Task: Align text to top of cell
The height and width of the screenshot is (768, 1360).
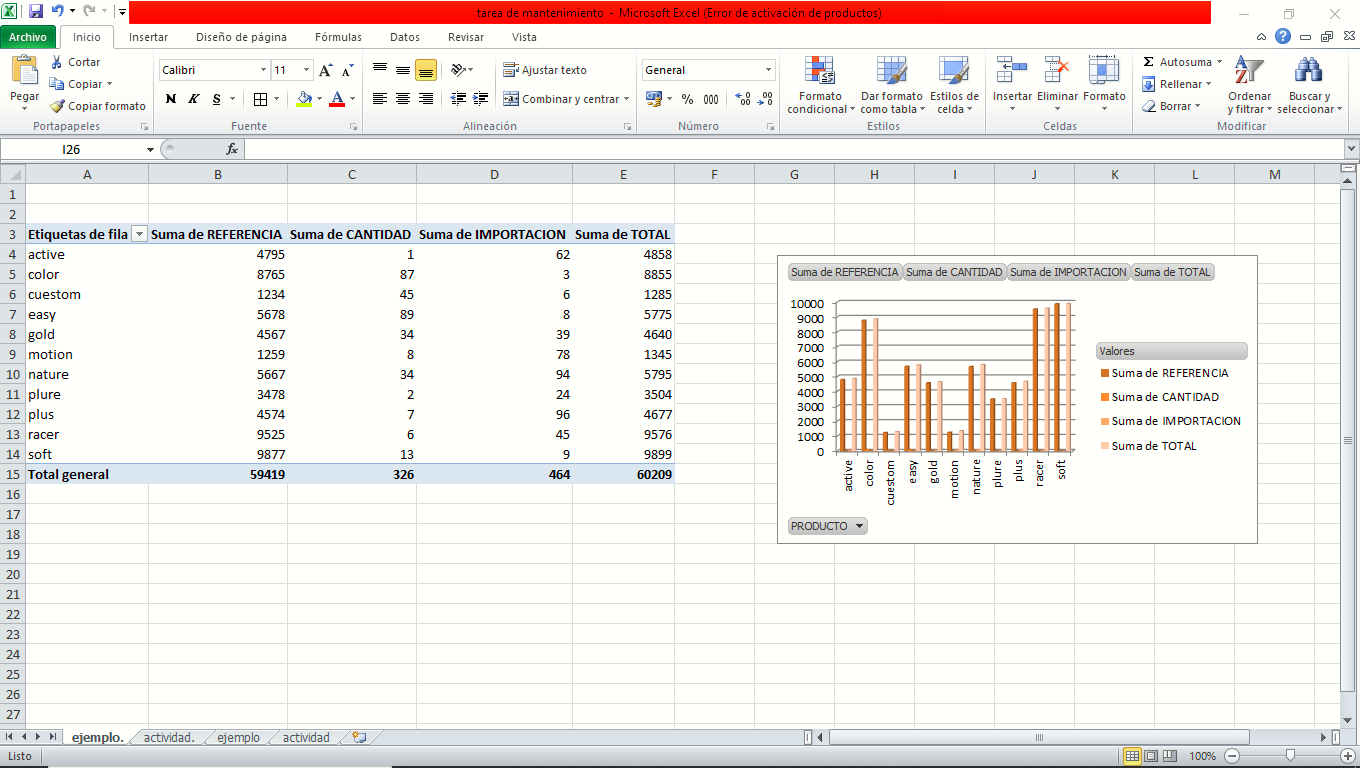Action: click(380, 70)
